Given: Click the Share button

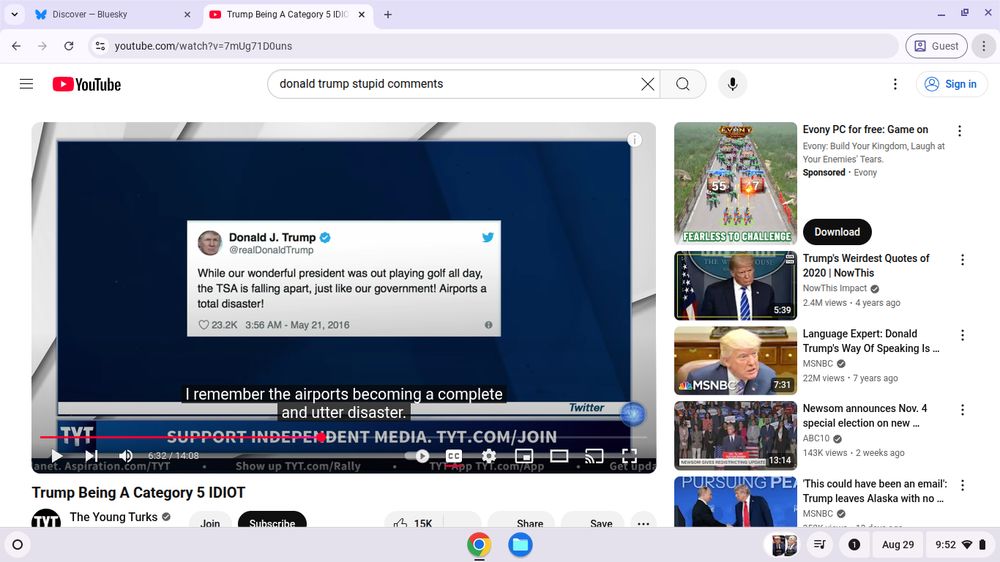Looking at the screenshot, I should coord(521,522).
